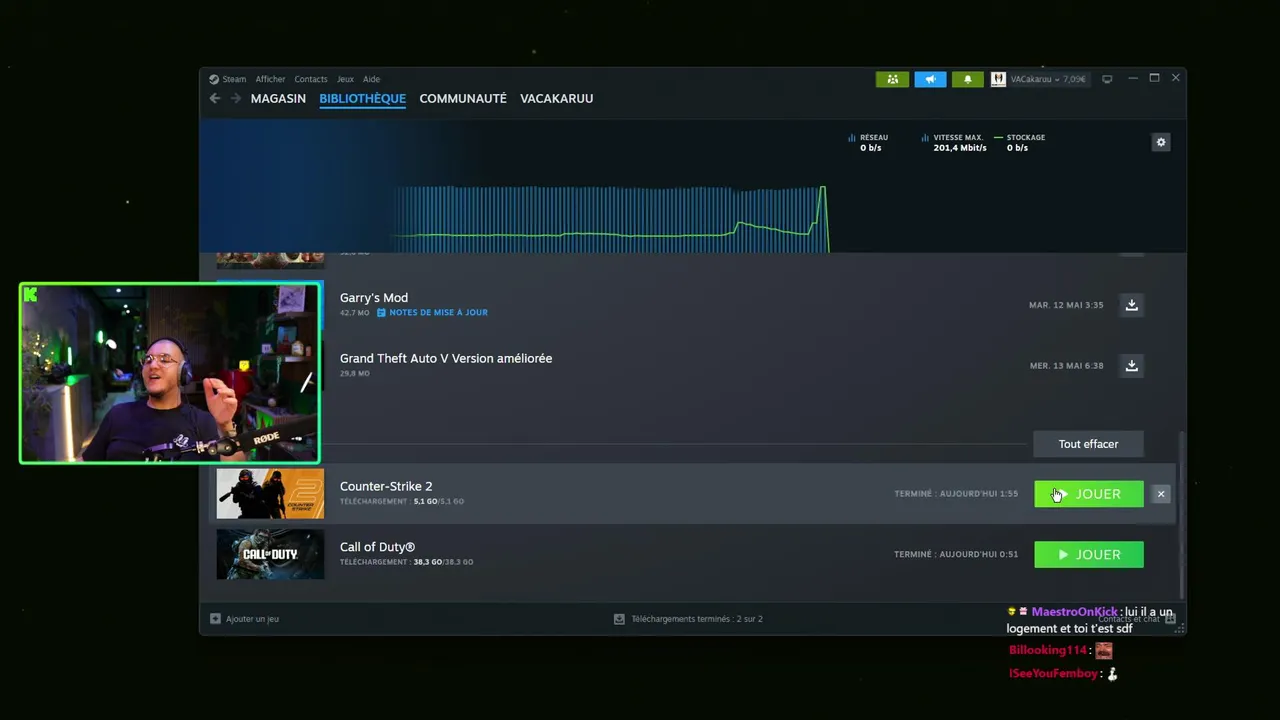Screen dimensions: 1280x720
Task: Click the VACakaruu profile avatar
Action: tap(998, 79)
